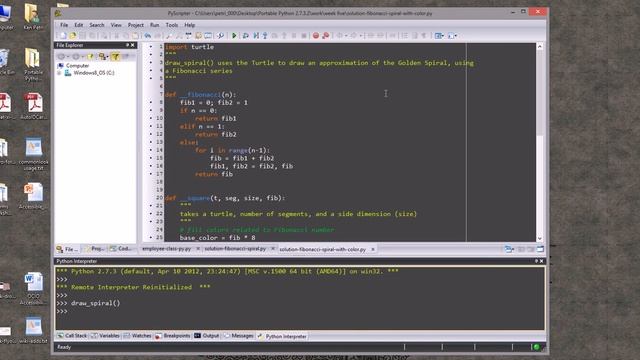The image size is (640, 360).
Task: Switch to solution-fibonacci-spiral.py editor tab
Action: point(235,249)
